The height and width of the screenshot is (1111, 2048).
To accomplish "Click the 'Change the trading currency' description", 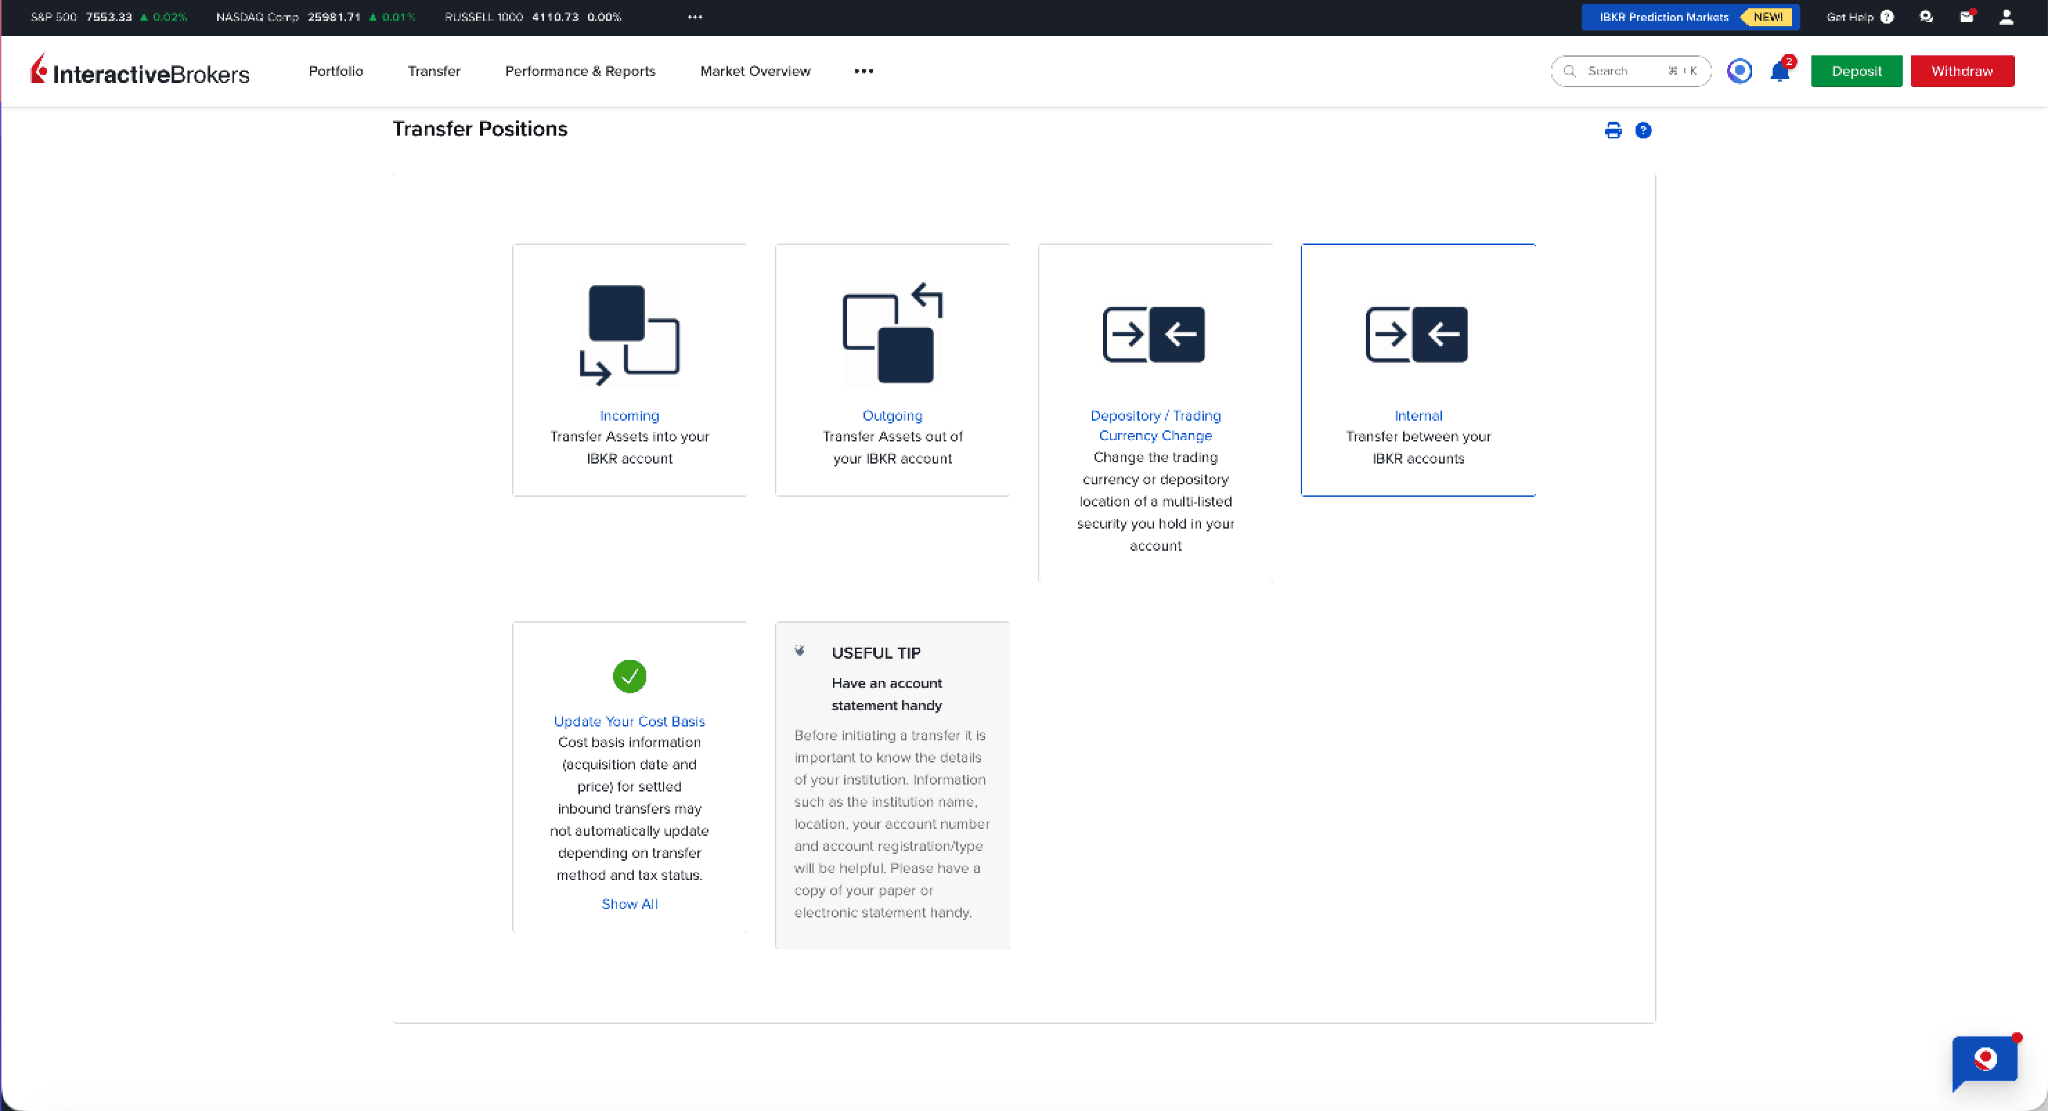I will [x=1156, y=501].
